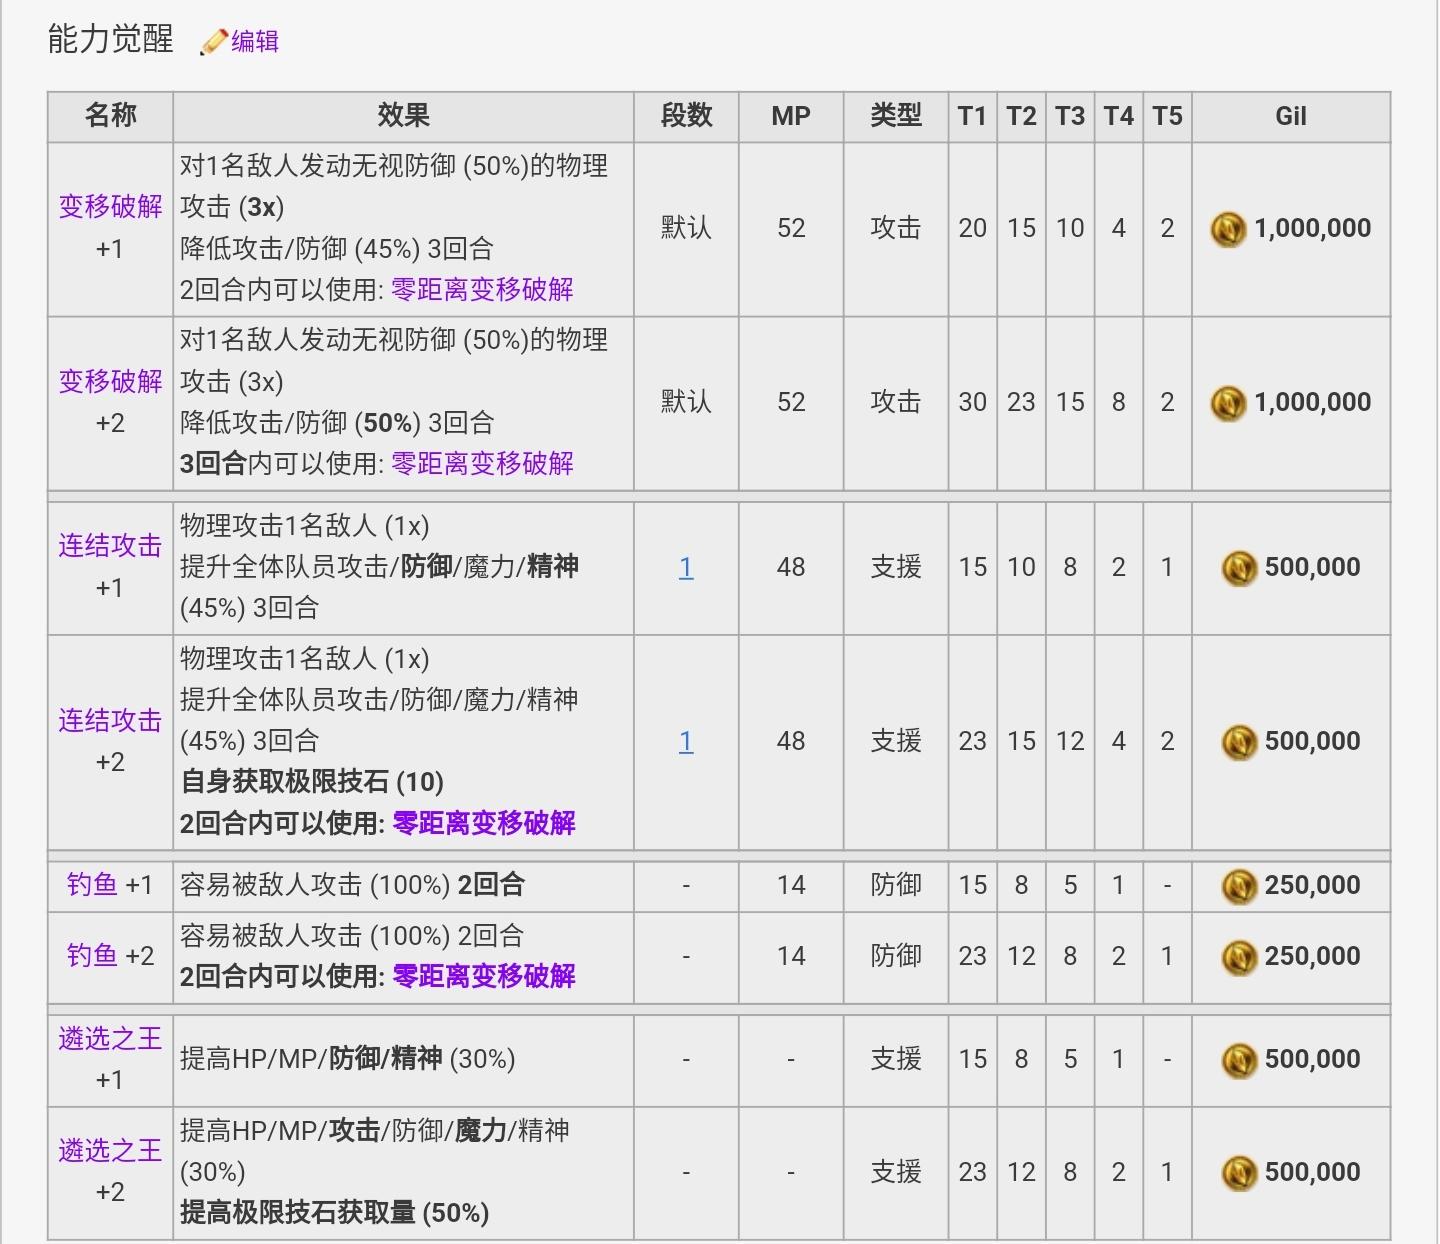1440x1244 pixels.
Task: Click the T1 column header
Action: tap(972, 116)
